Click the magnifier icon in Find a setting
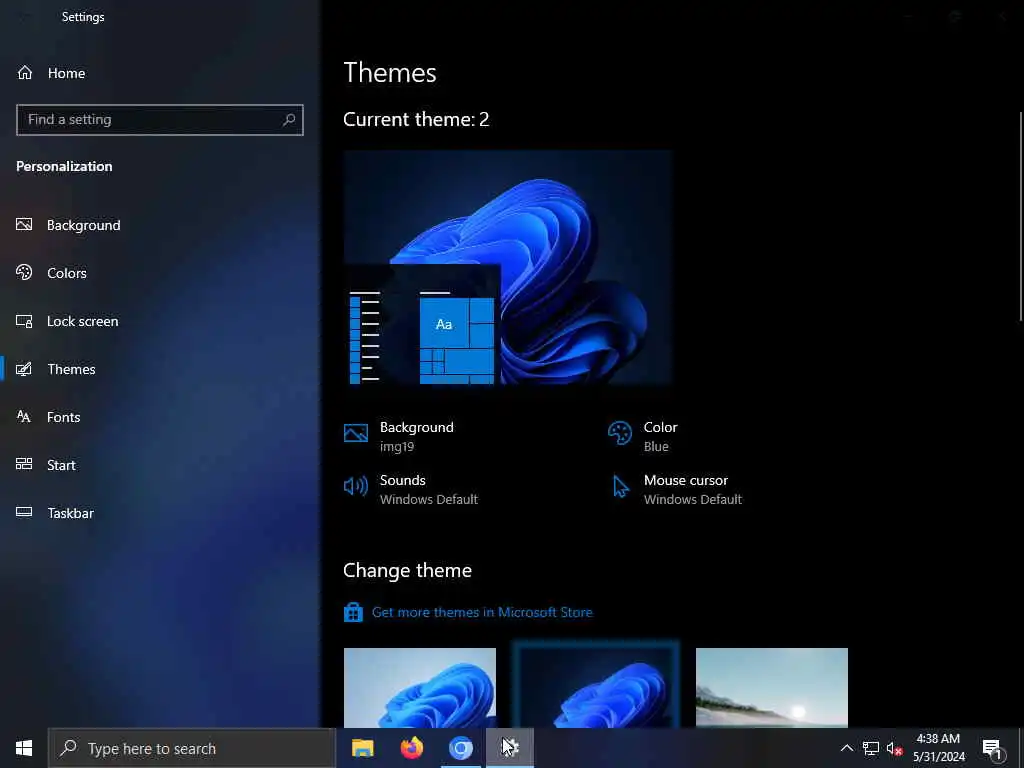Screen dimensions: 1024x768 pyautogui.click(x=289, y=120)
